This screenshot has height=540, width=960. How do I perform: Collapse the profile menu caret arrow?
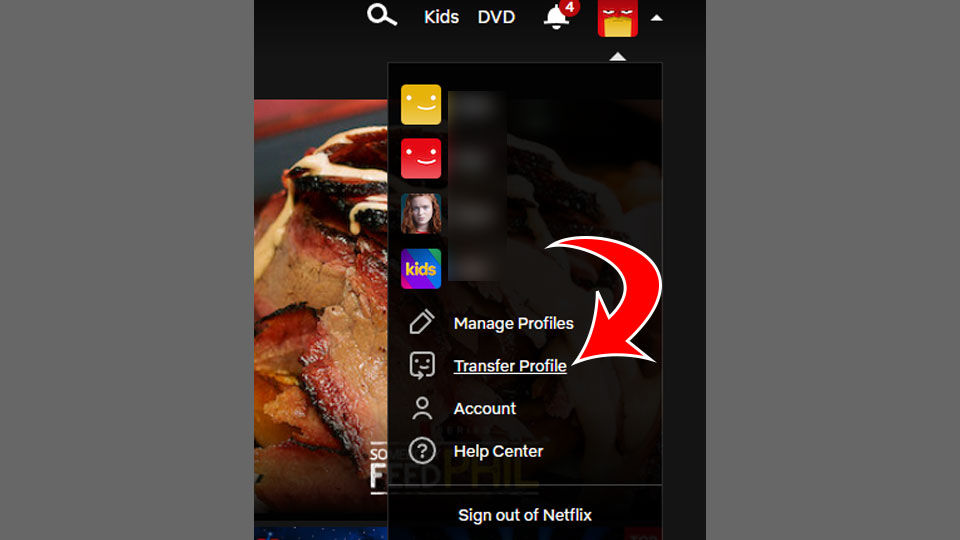click(657, 18)
